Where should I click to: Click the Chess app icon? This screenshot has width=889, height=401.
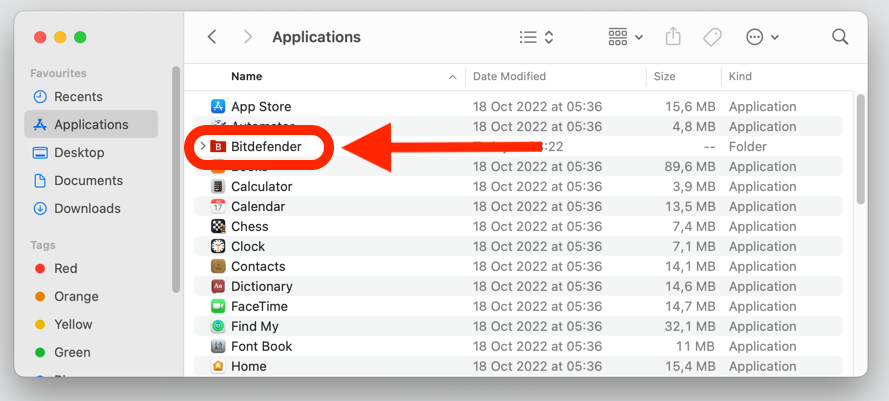pos(218,226)
